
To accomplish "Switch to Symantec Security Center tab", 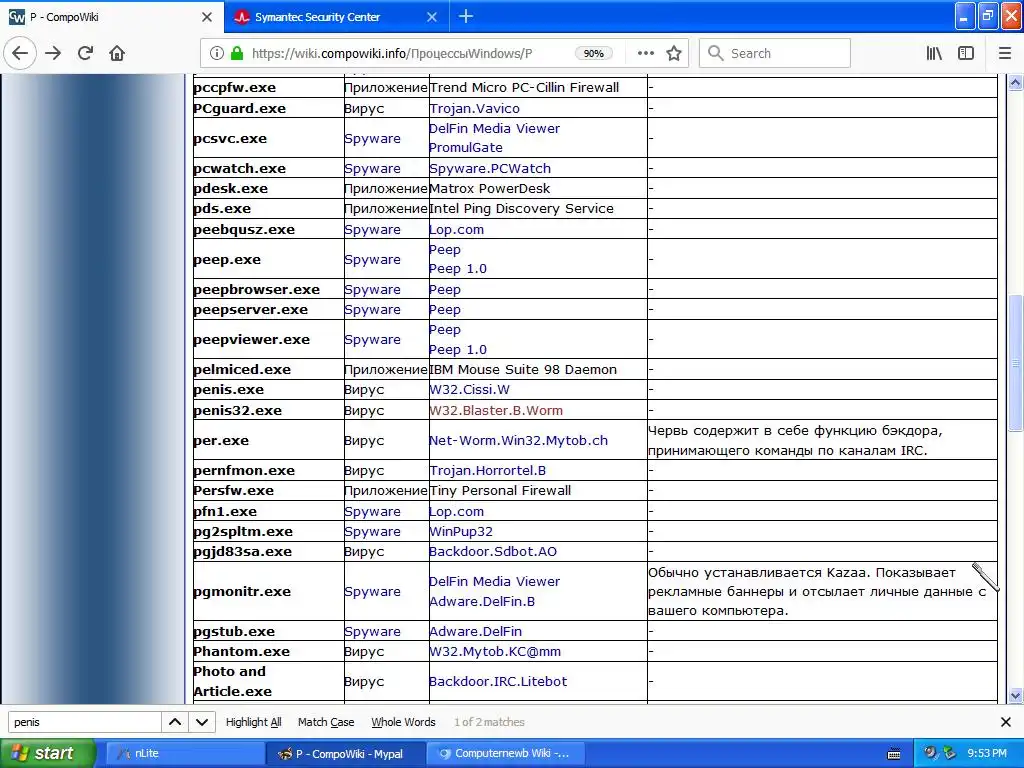I will point(337,17).
